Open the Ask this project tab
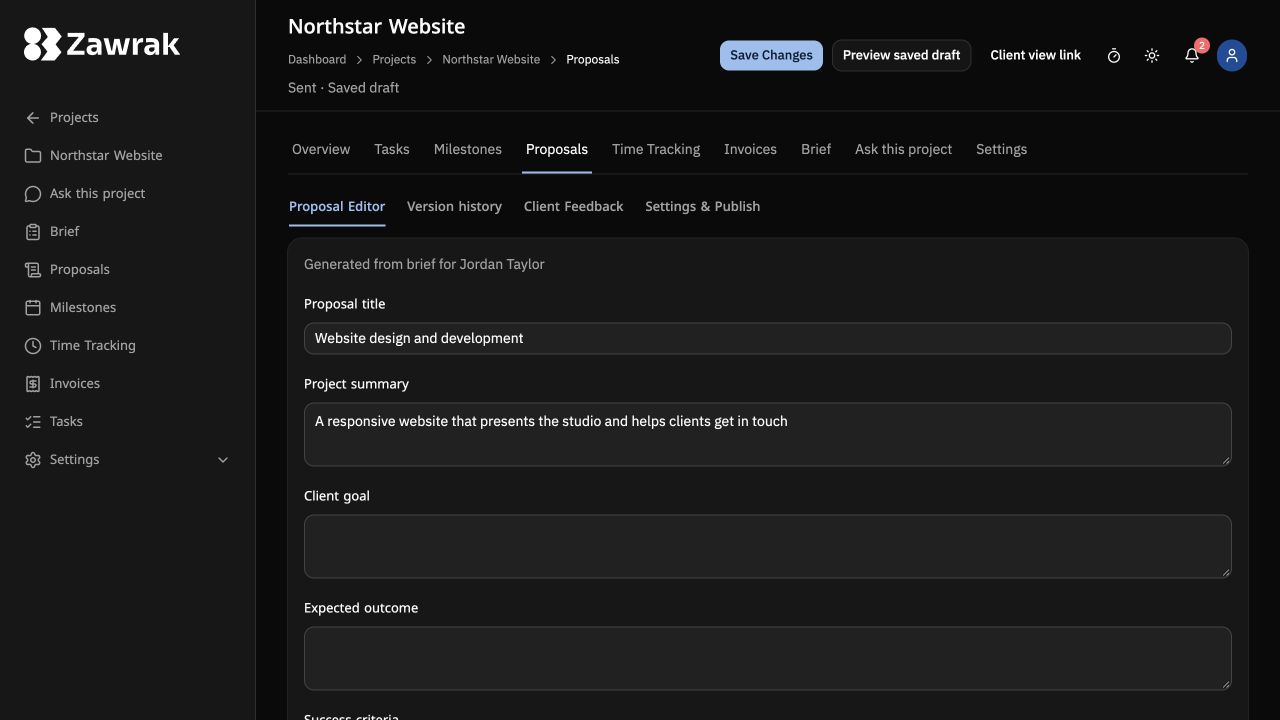Screen dimensions: 1280x720 click(903, 149)
